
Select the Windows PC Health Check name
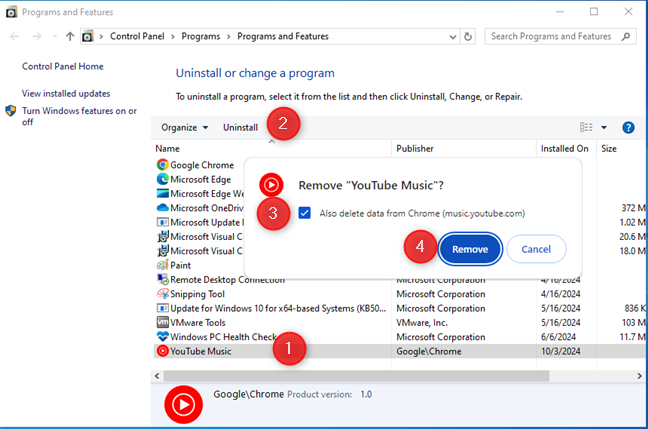coord(224,336)
